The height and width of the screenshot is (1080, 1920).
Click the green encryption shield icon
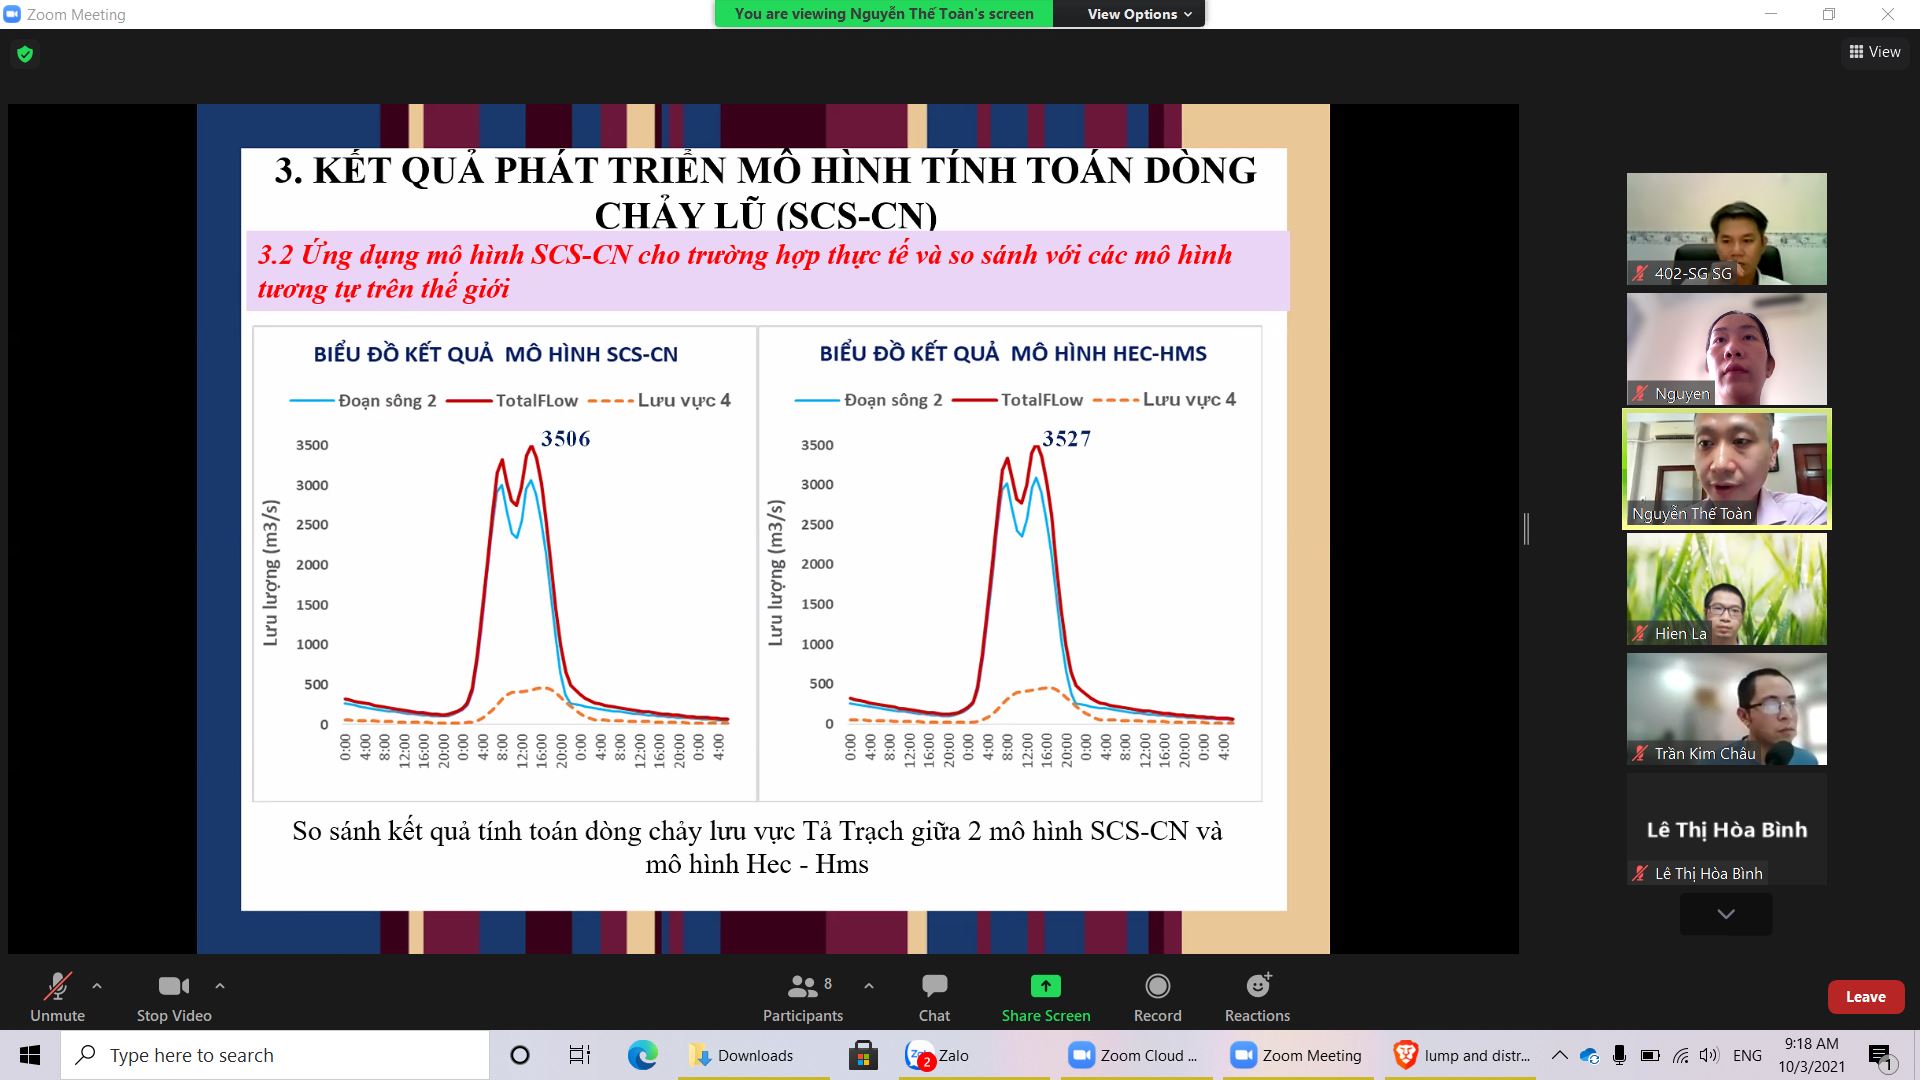25,54
